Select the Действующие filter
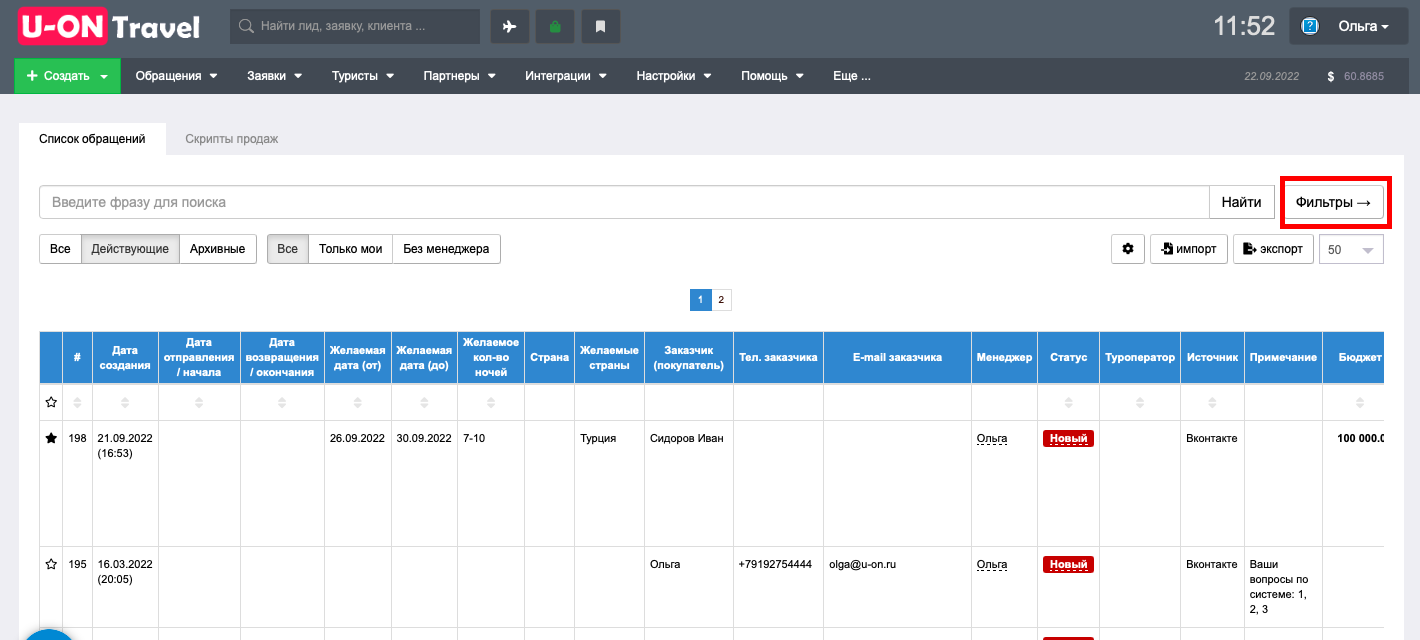 click(x=130, y=249)
